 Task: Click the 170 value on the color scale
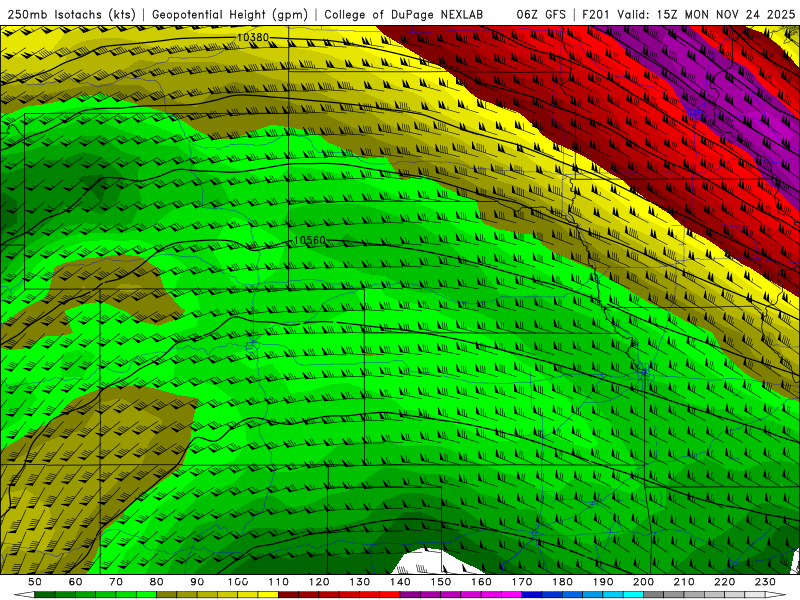pos(522,582)
